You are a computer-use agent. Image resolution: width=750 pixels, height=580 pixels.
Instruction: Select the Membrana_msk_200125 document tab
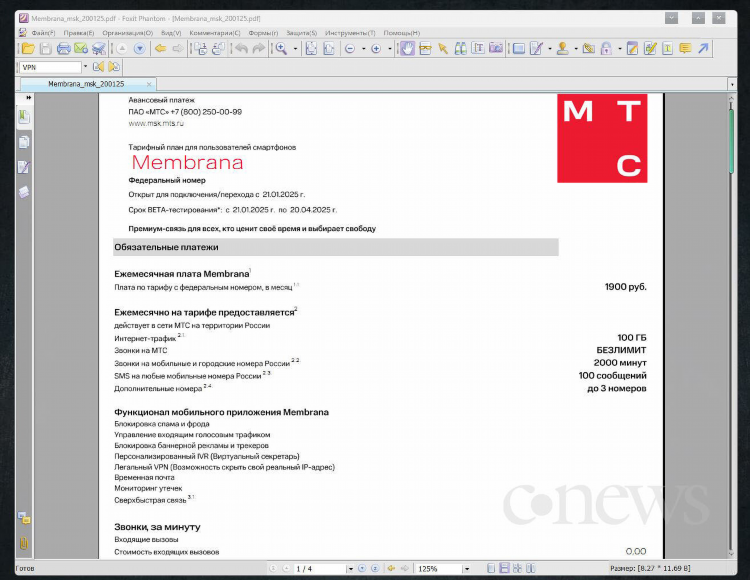tap(86, 84)
